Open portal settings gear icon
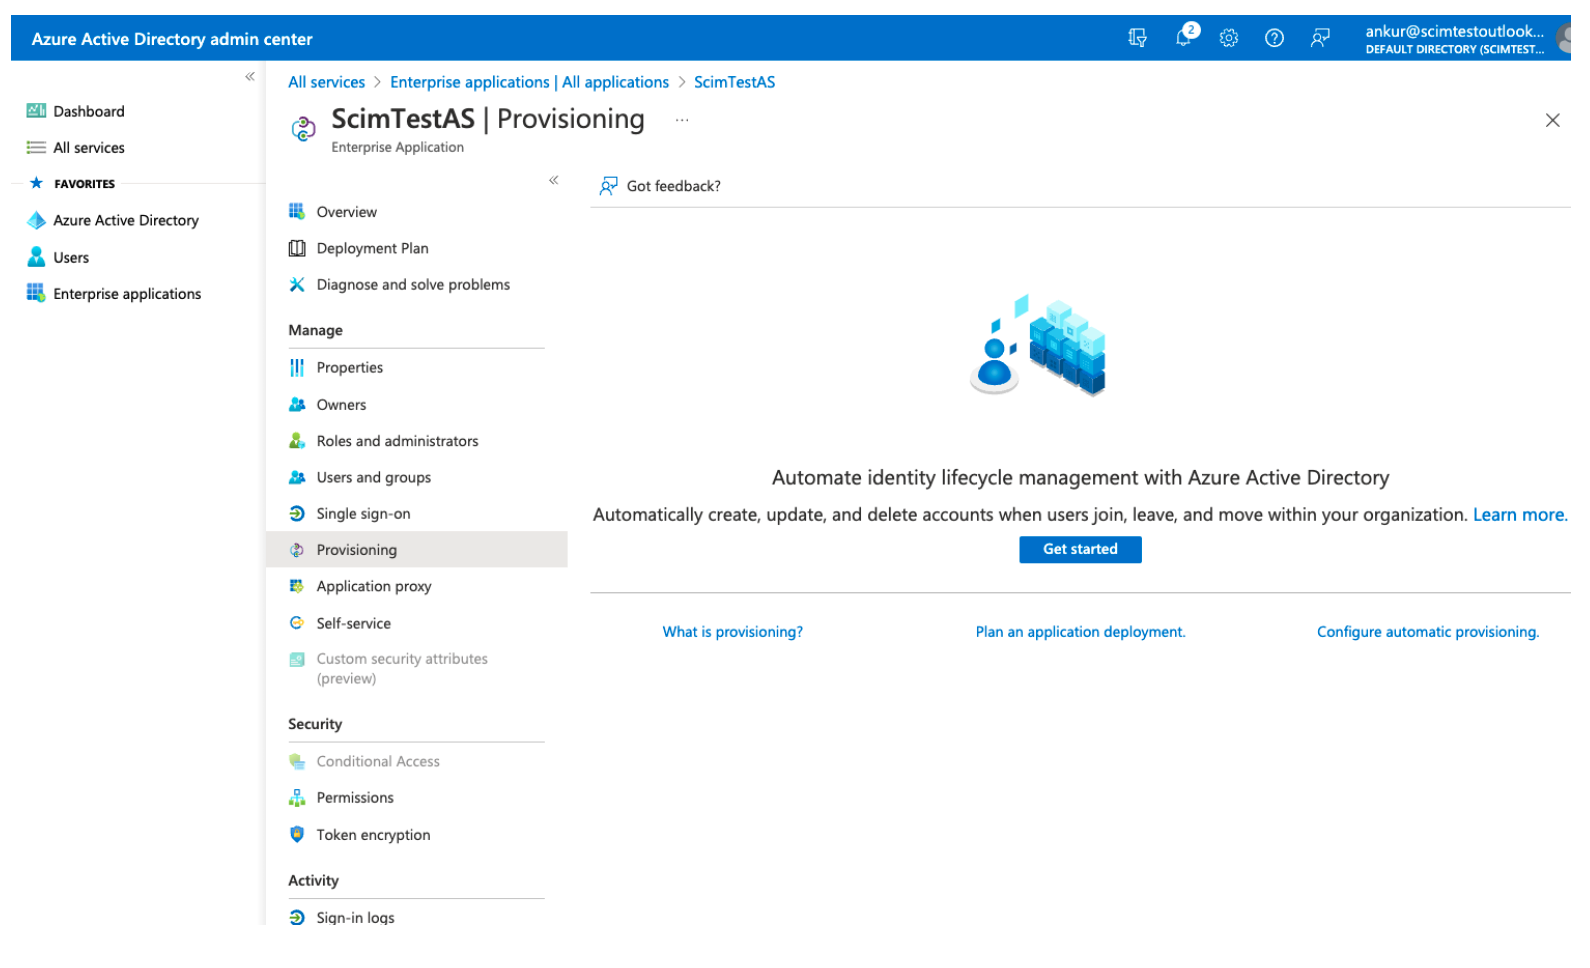Image resolution: width=1590 pixels, height=968 pixels. (x=1228, y=38)
